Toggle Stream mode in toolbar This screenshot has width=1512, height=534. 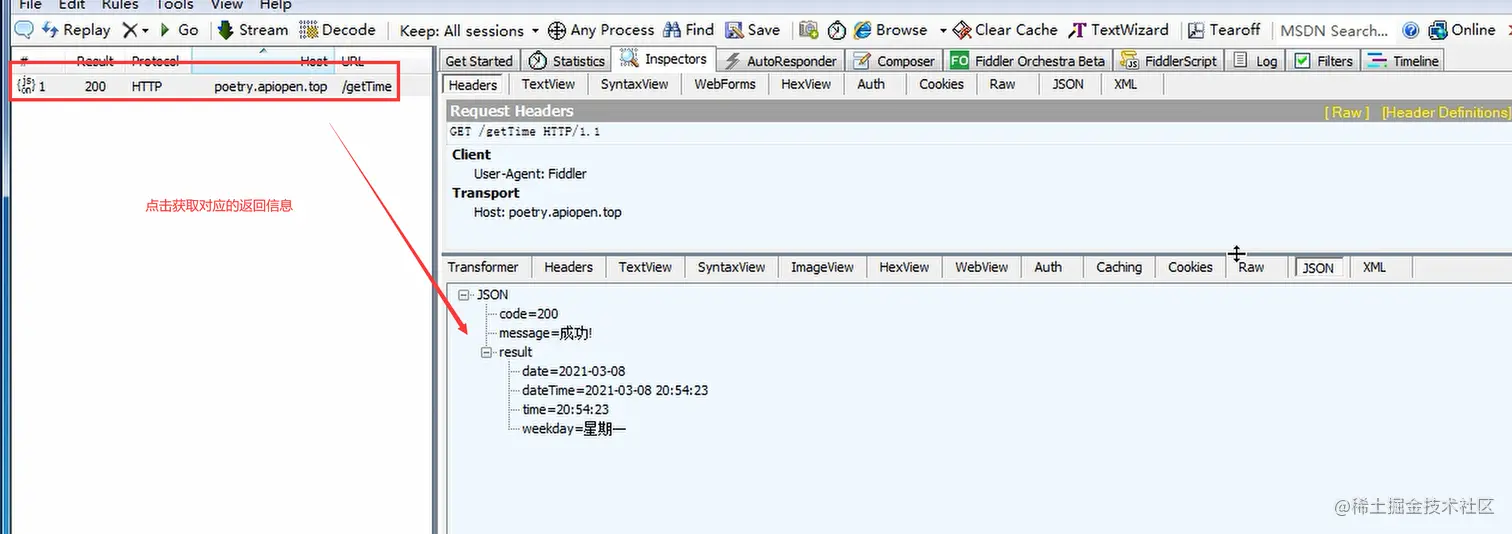click(x=253, y=30)
